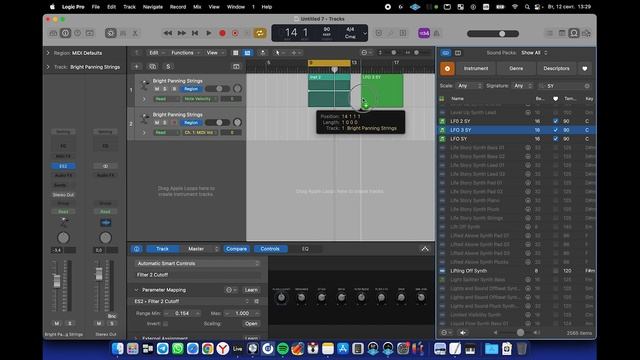
Task: Click the Capture Recording button
Action: 235,33
